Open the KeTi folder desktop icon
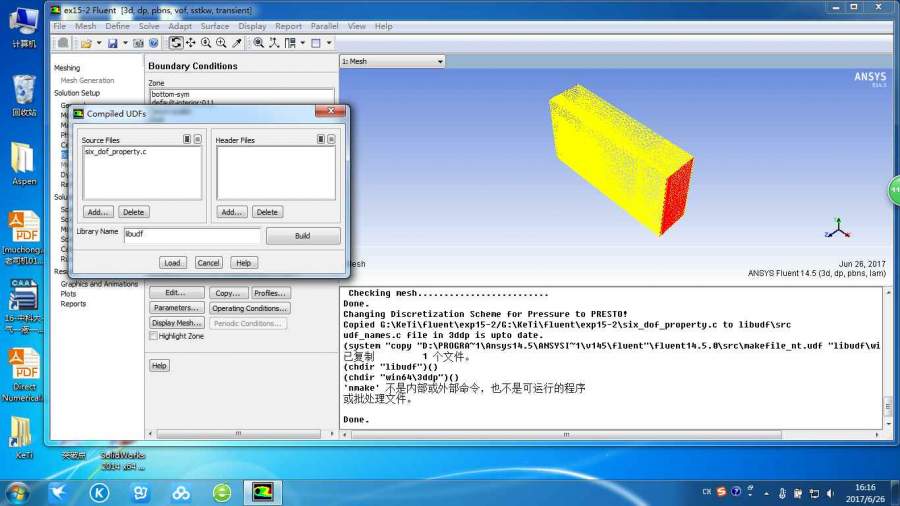The image size is (900, 506). click(x=24, y=439)
